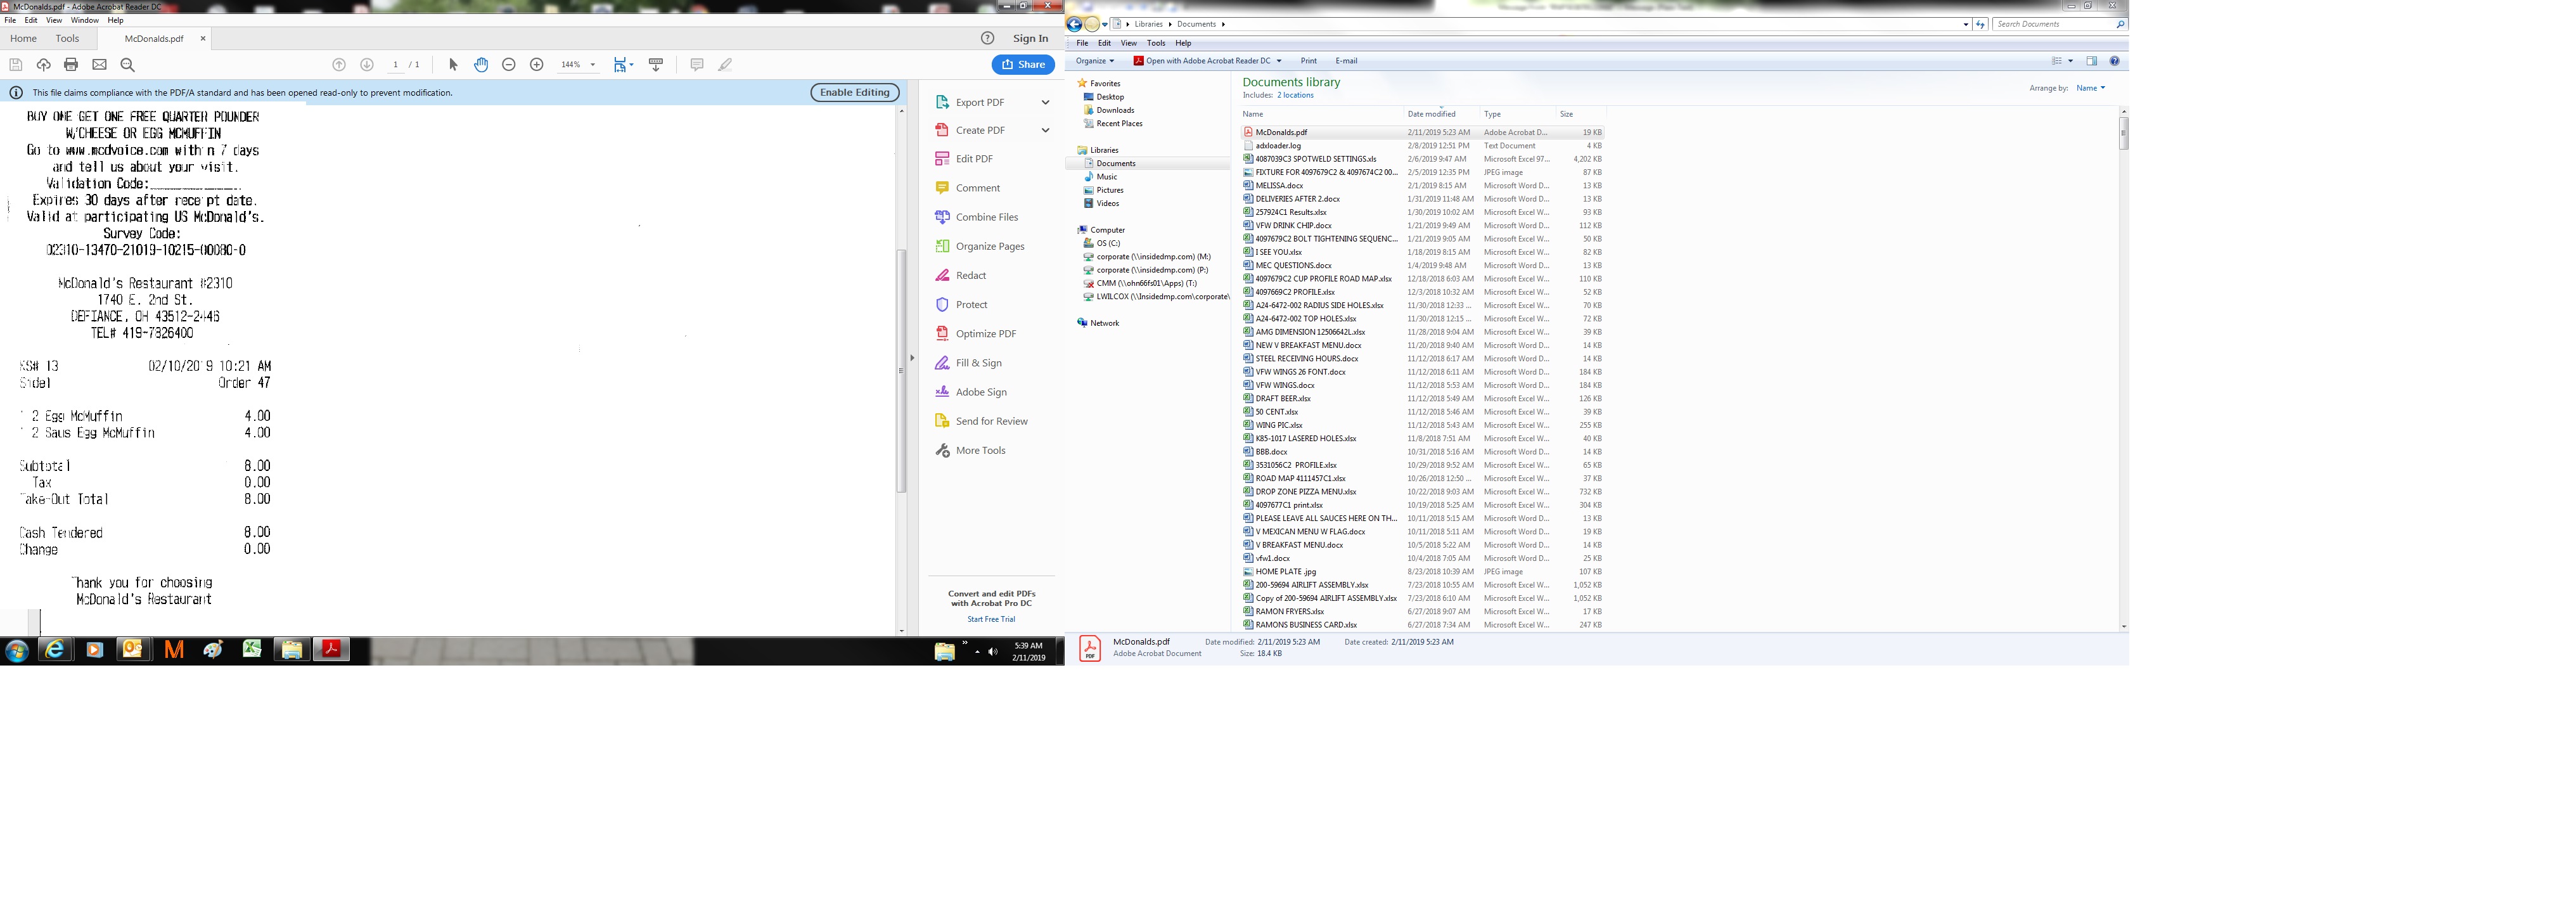Click the Save file icon in Acrobat toolbar
The width and height of the screenshot is (2576, 914).
point(16,65)
